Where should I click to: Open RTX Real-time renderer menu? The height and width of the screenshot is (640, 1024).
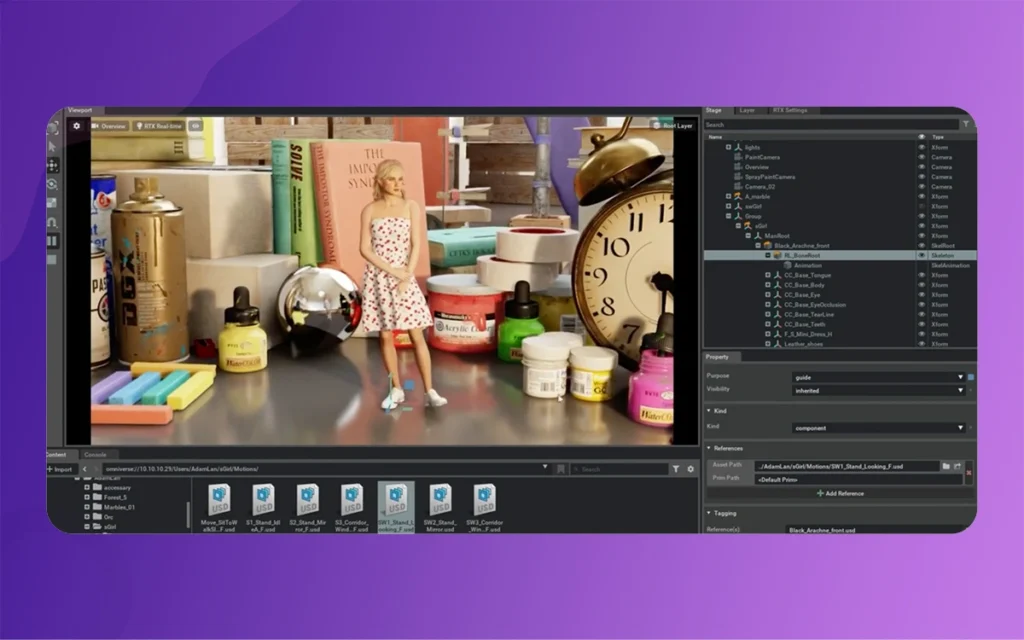coord(159,126)
